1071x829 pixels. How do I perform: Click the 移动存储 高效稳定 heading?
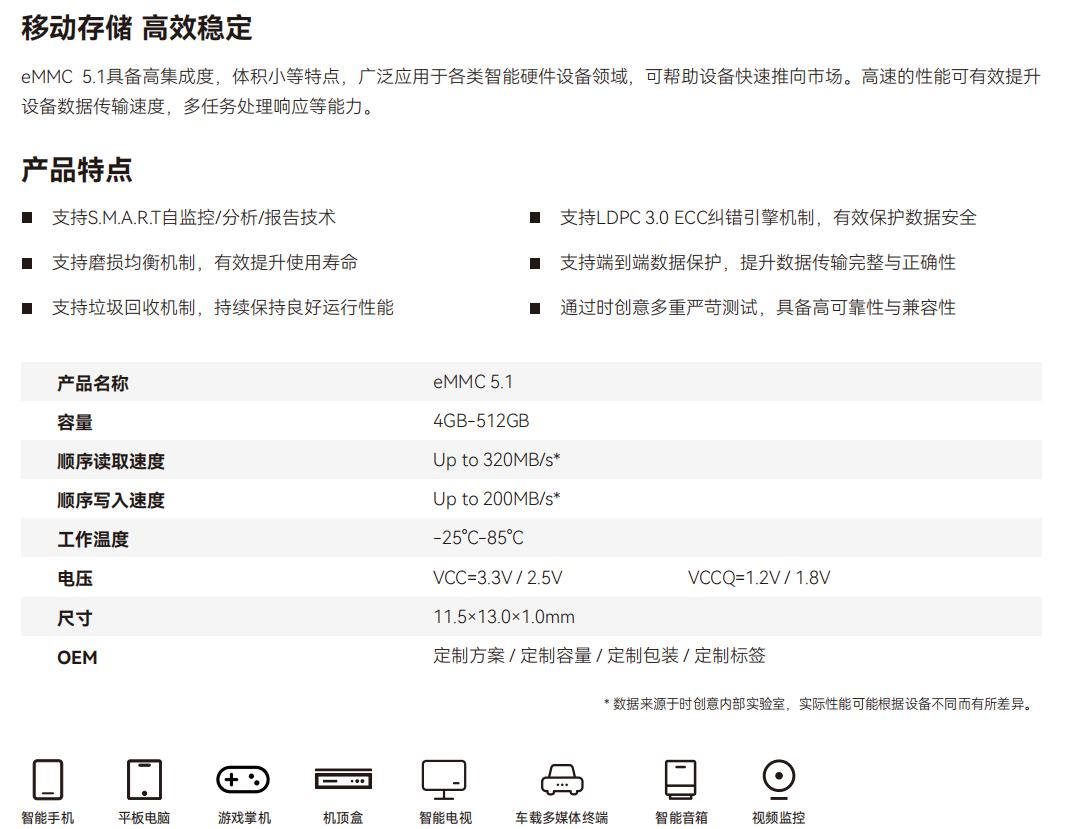pos(137,28)
